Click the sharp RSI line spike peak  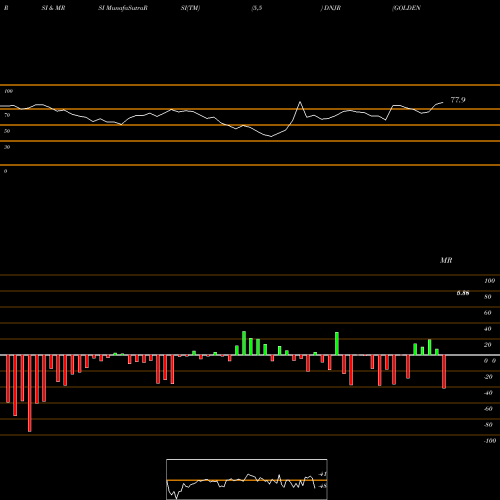point(300,102)
